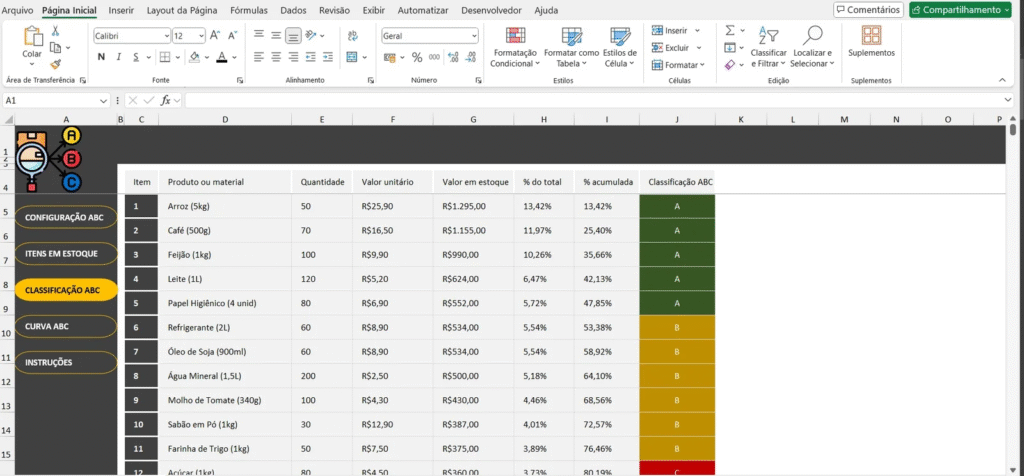
Task: Toggle bold formatting (N)
Action: coord(100,57)
